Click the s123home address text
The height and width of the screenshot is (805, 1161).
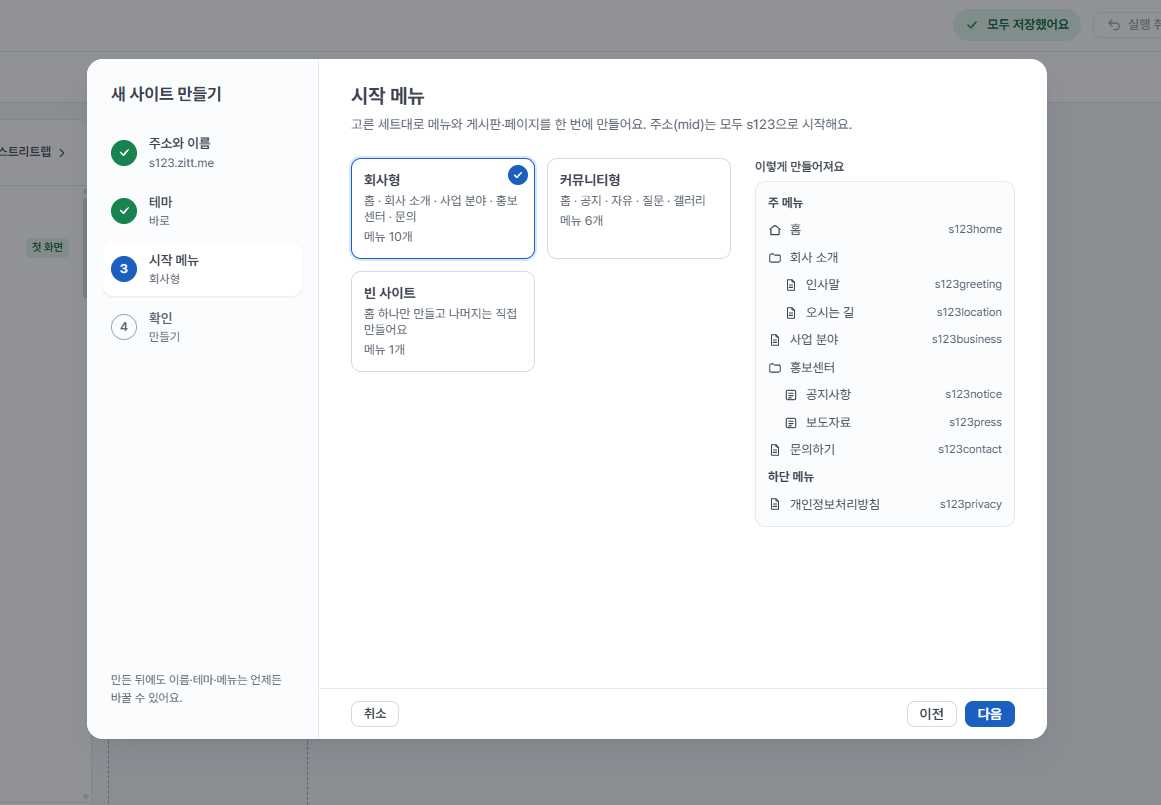coord(974,230)
